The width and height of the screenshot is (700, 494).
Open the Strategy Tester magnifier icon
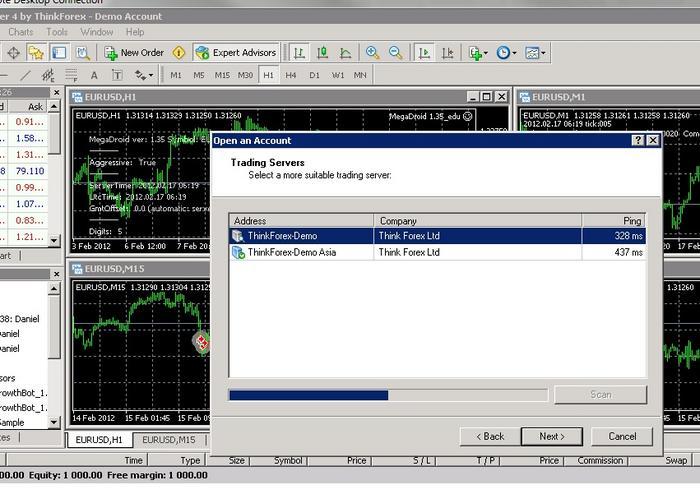point(83,53)
